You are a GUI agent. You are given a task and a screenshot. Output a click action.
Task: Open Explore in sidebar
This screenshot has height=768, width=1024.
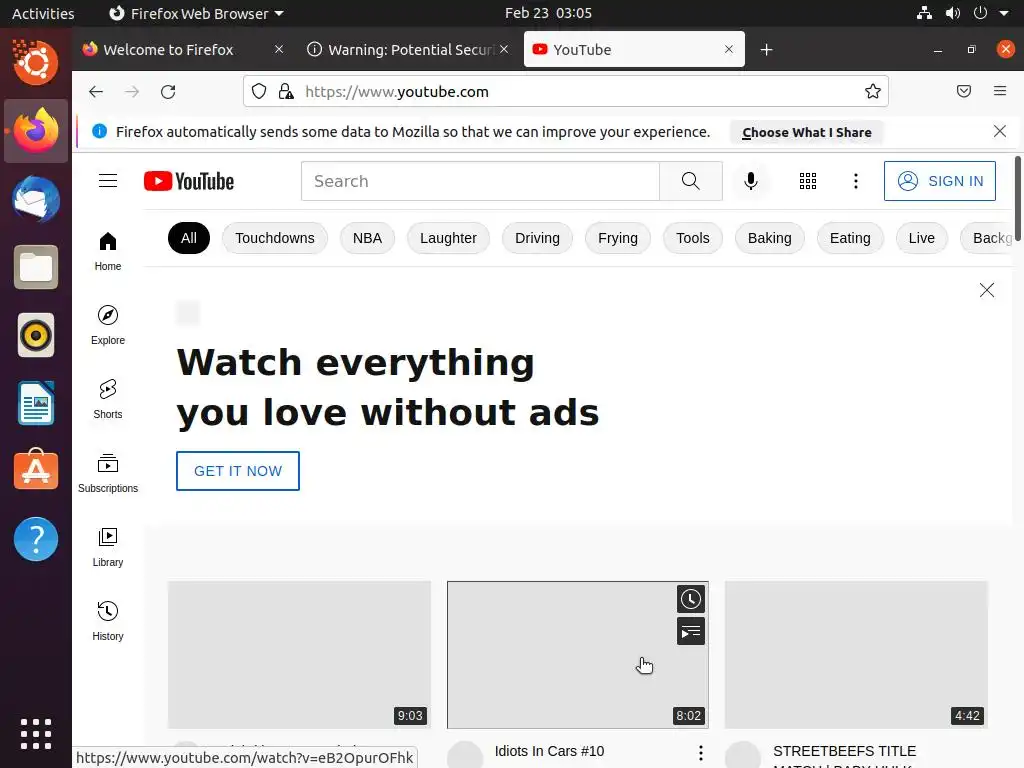coord(108,325)
